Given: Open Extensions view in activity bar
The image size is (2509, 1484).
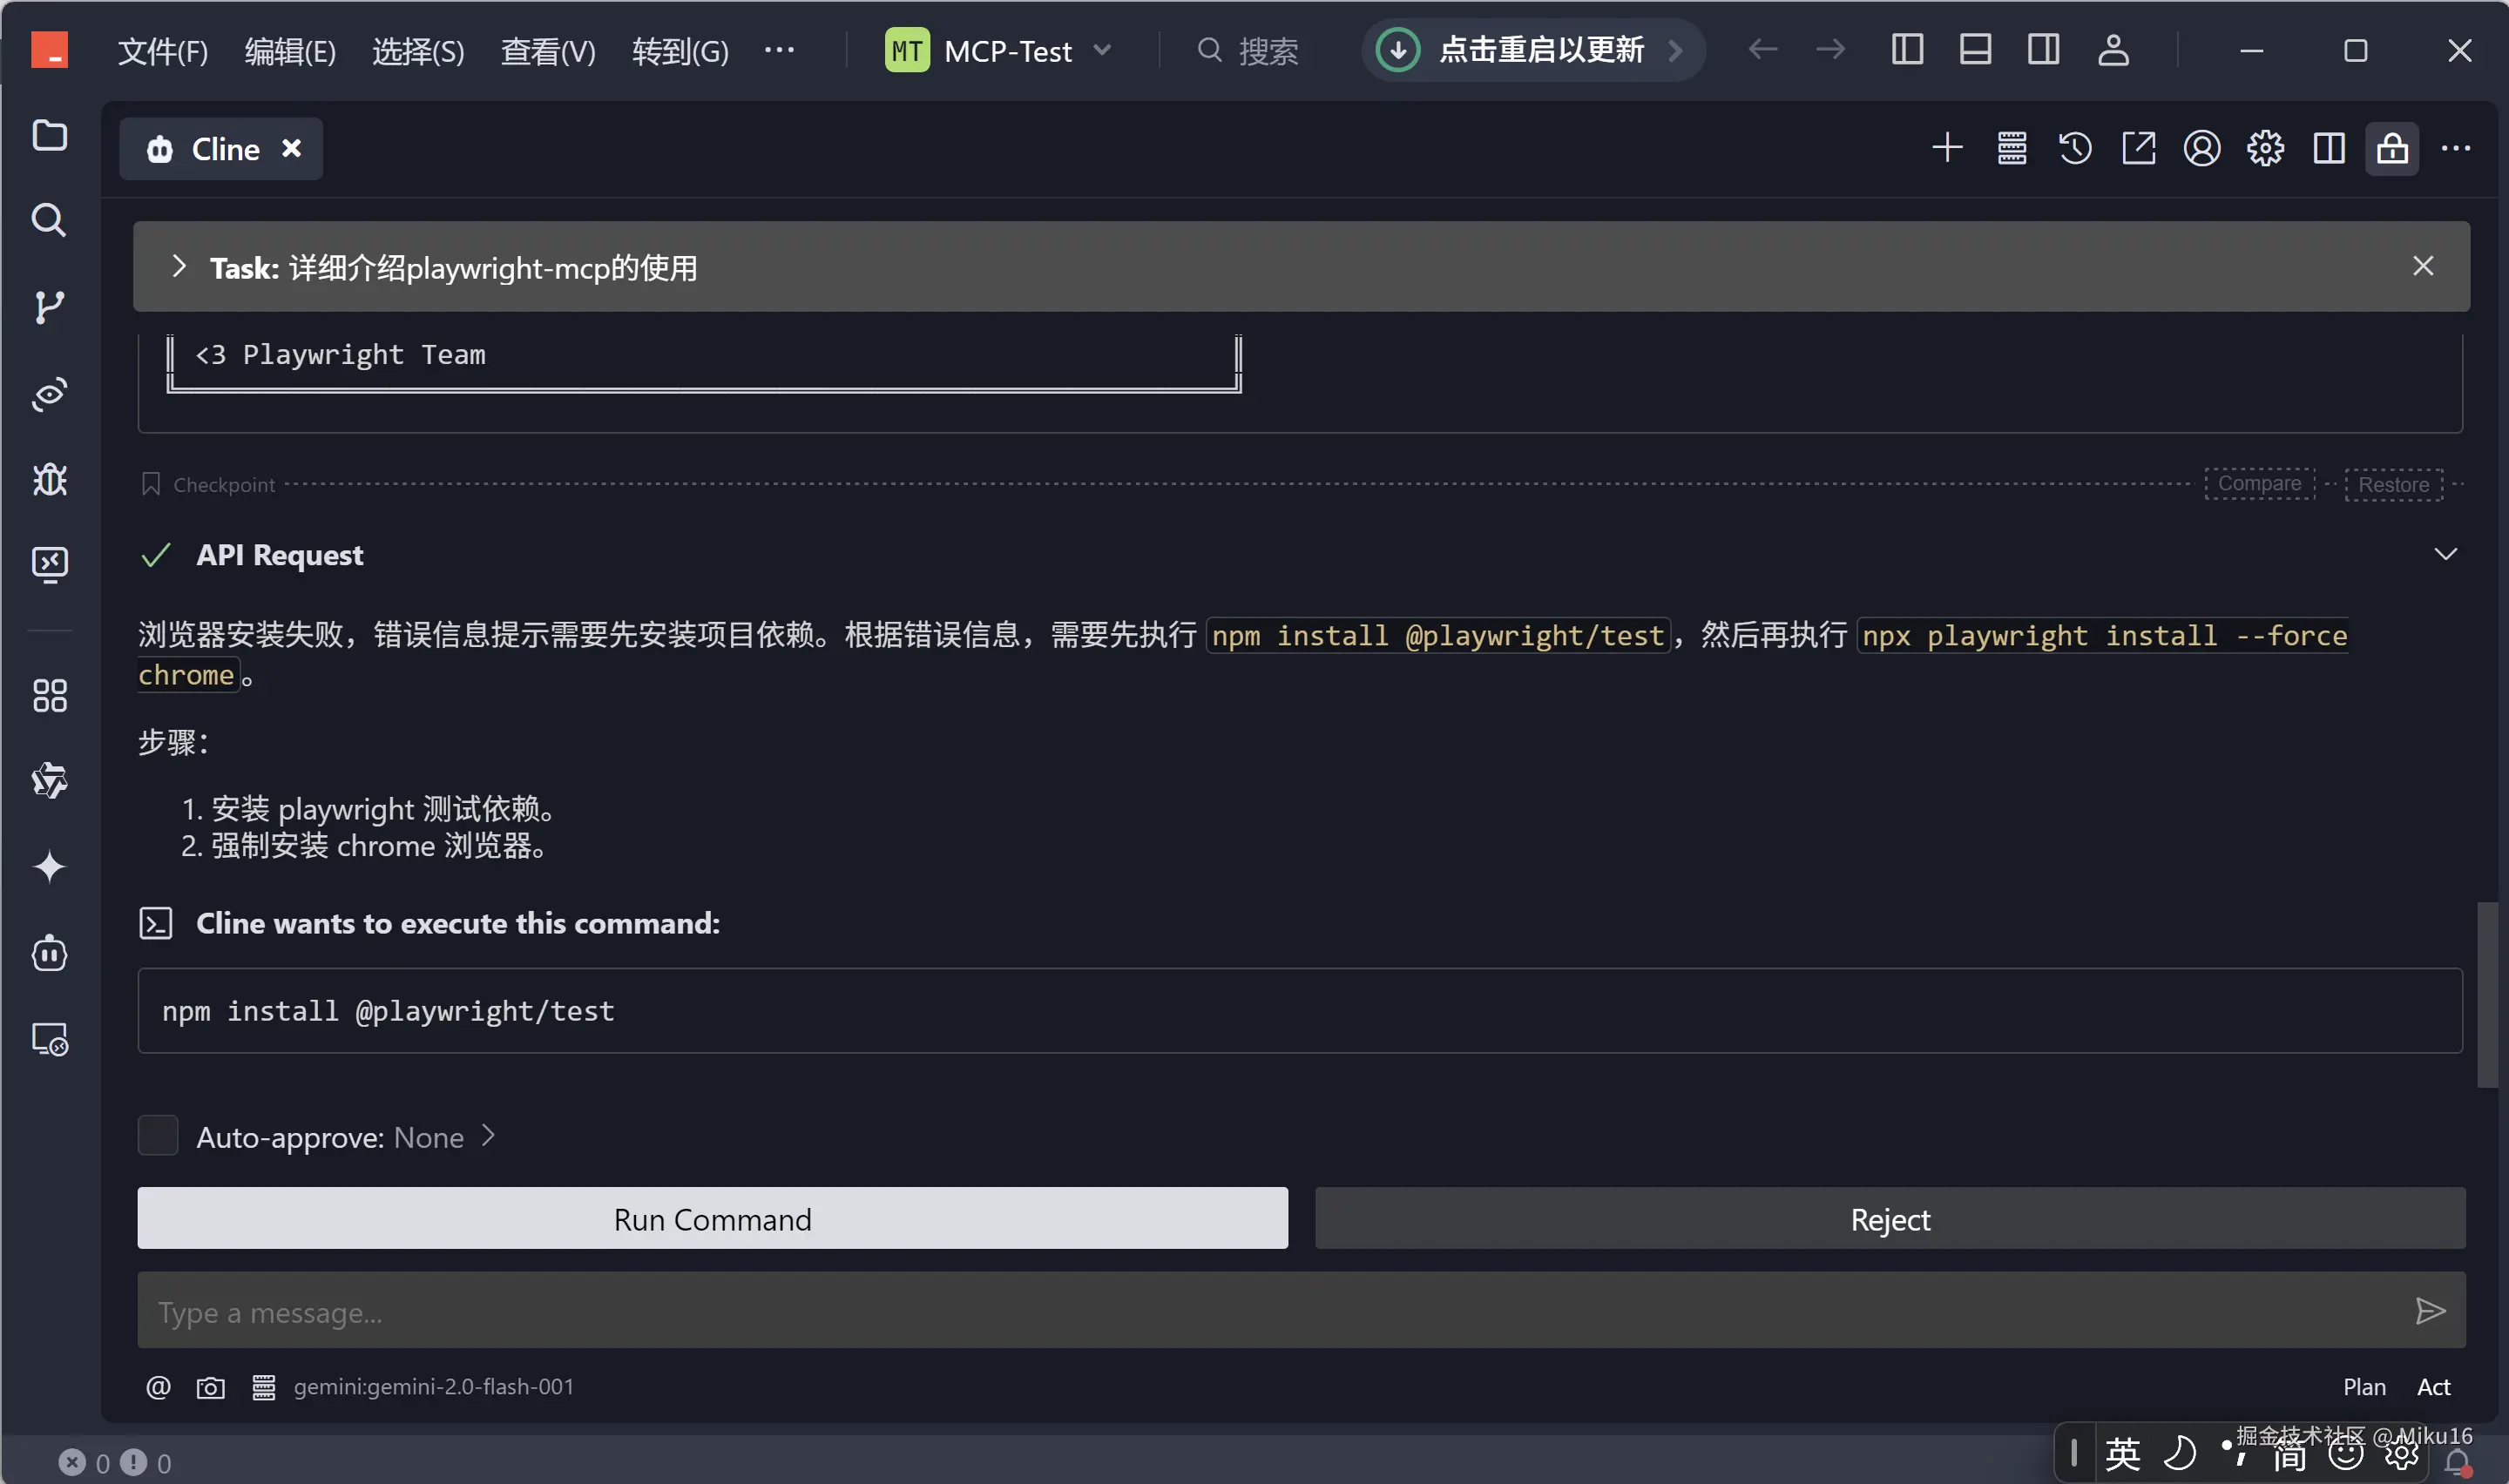Looking at the screenshot, I should click(49, 696).
